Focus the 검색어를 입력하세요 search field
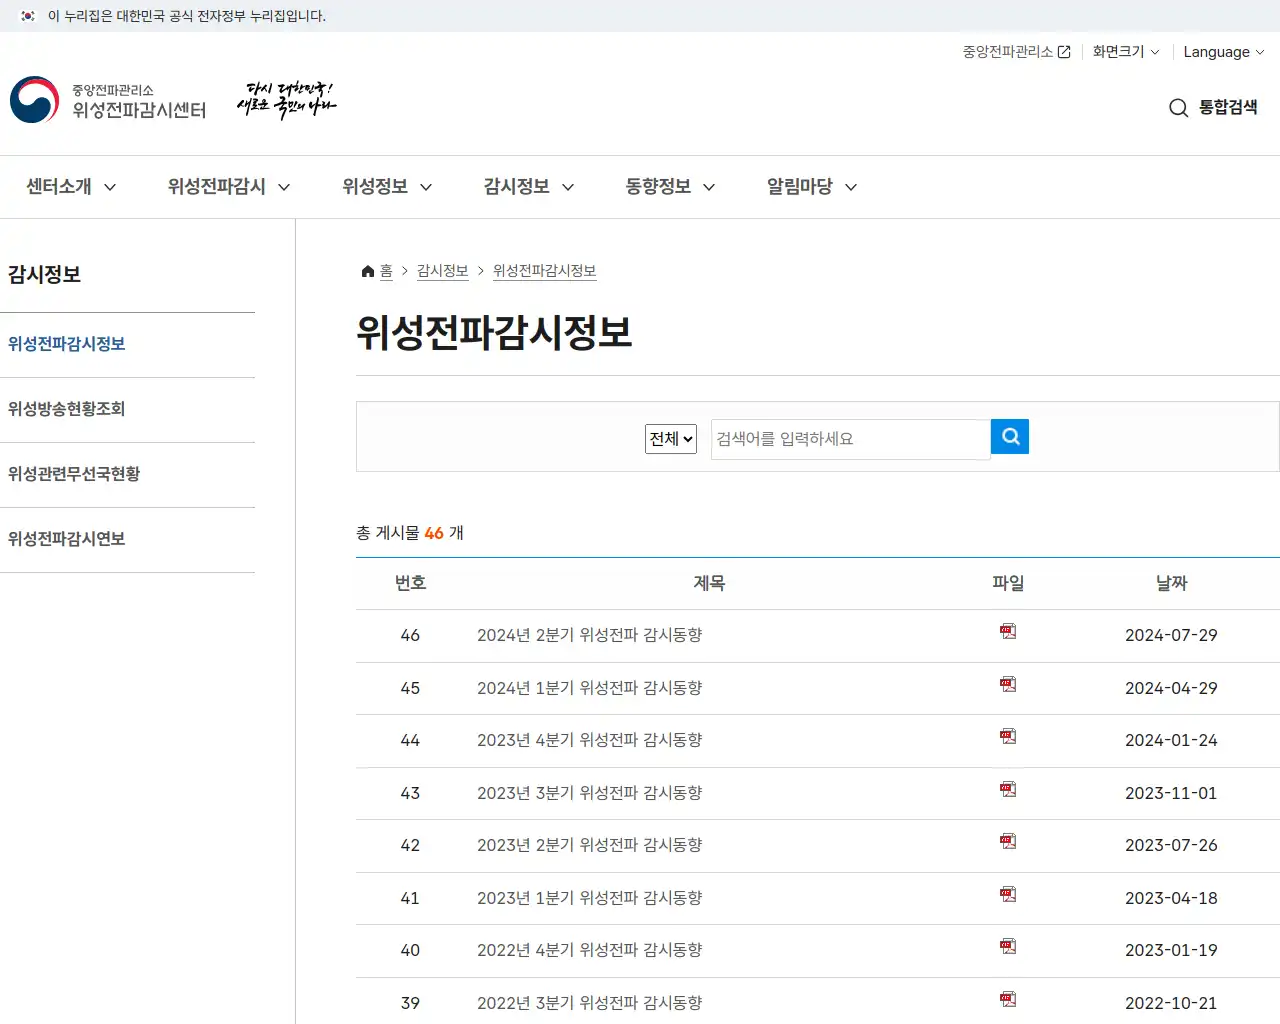This screenshot has height=1024, width=1280. pos(850,439)
